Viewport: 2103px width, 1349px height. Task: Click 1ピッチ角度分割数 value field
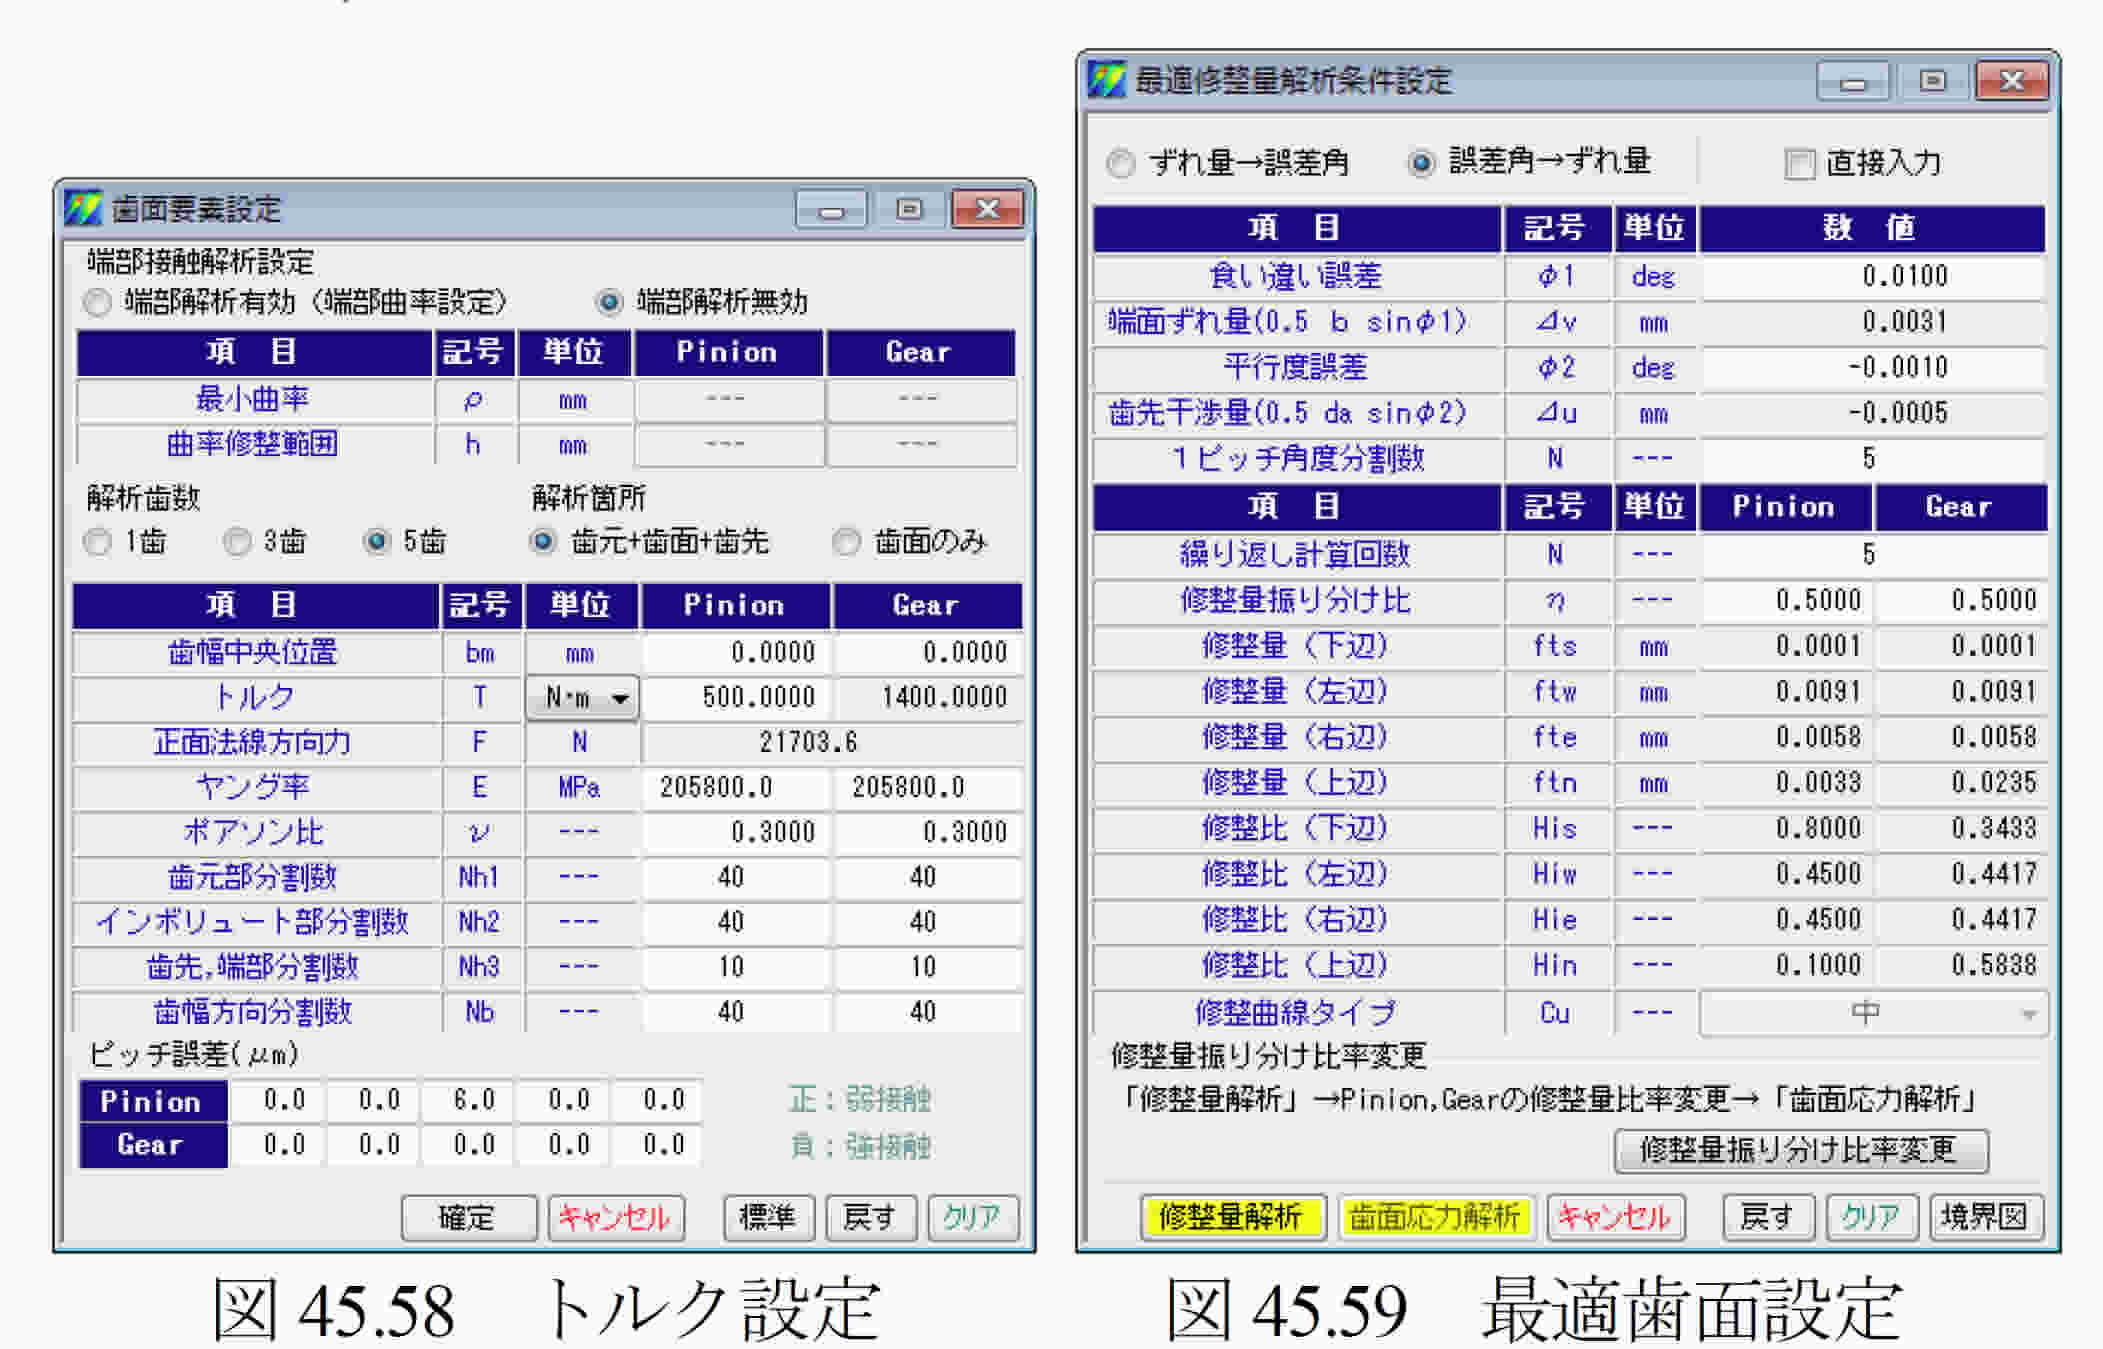[x=1873, y=458]
